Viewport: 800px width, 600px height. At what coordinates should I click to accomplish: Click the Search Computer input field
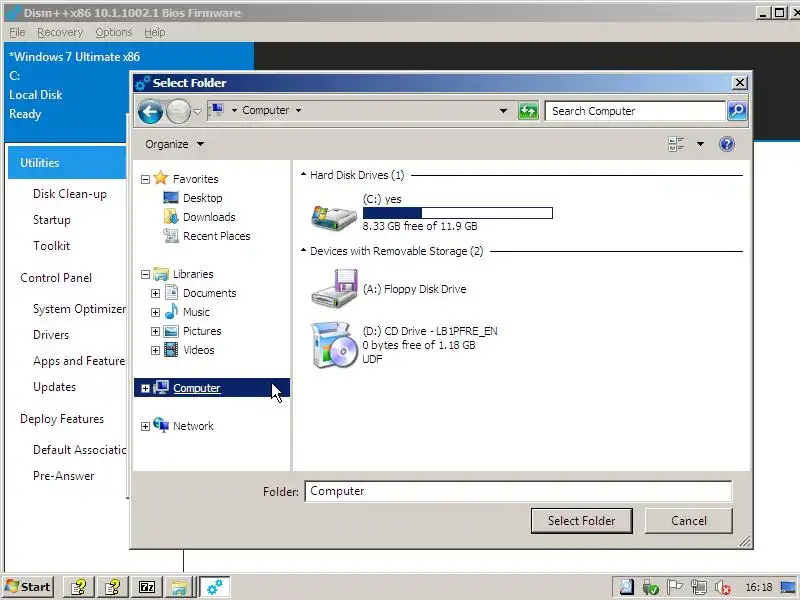[x=635, y=111]
